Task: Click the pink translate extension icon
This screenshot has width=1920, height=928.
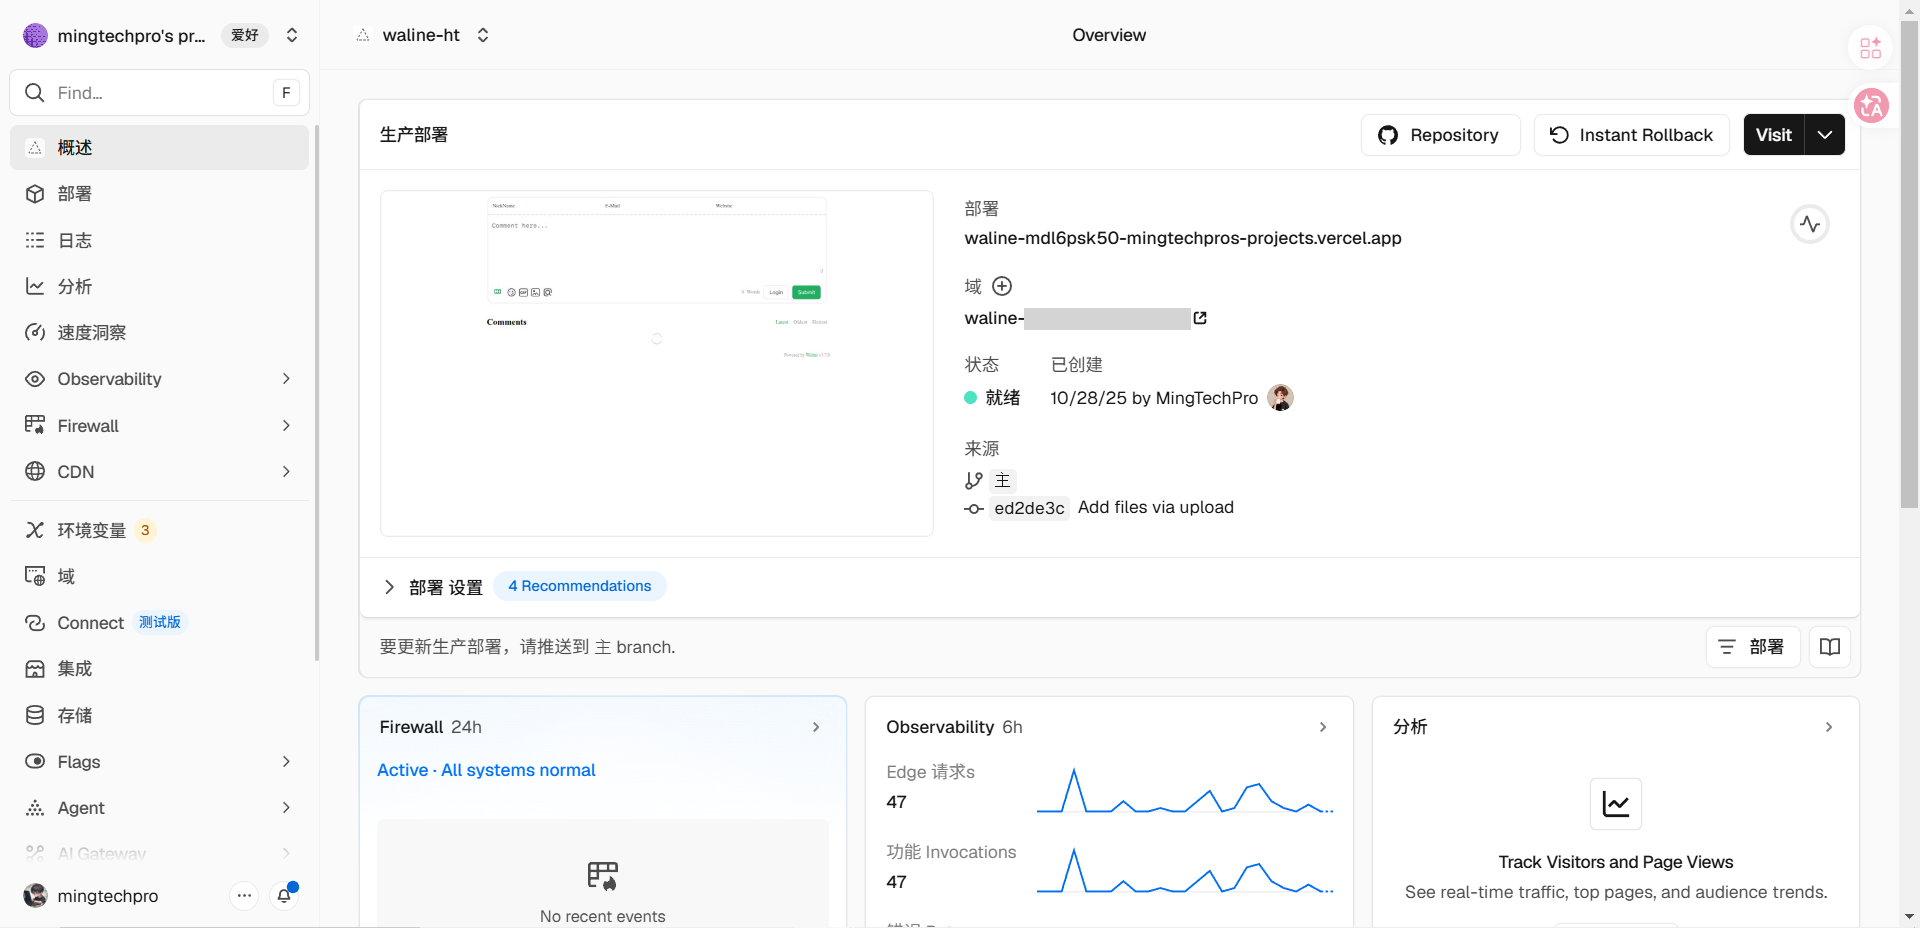Action: [1872, 105]
